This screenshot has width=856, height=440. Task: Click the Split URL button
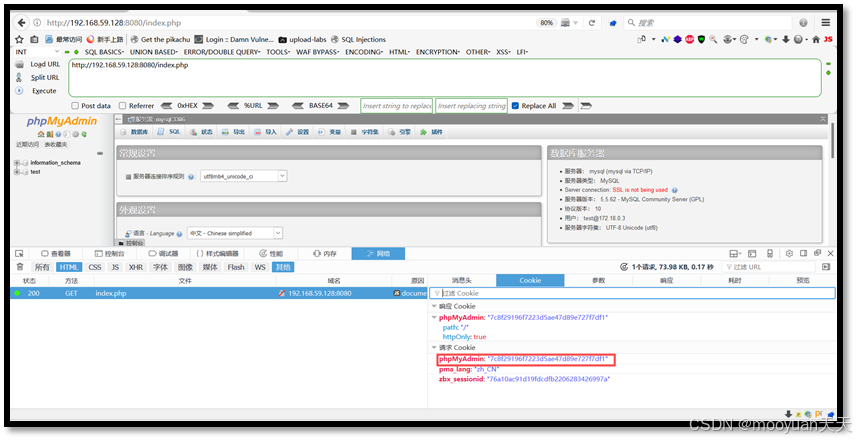click(x=45, y=78)
